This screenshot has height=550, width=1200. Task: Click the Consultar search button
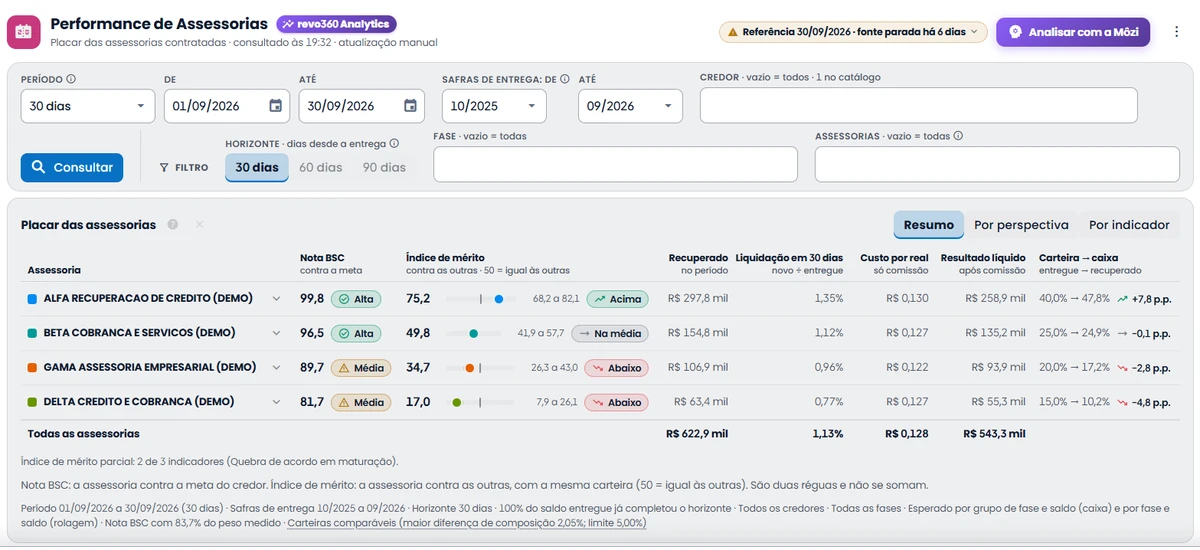tap(72, 167)
